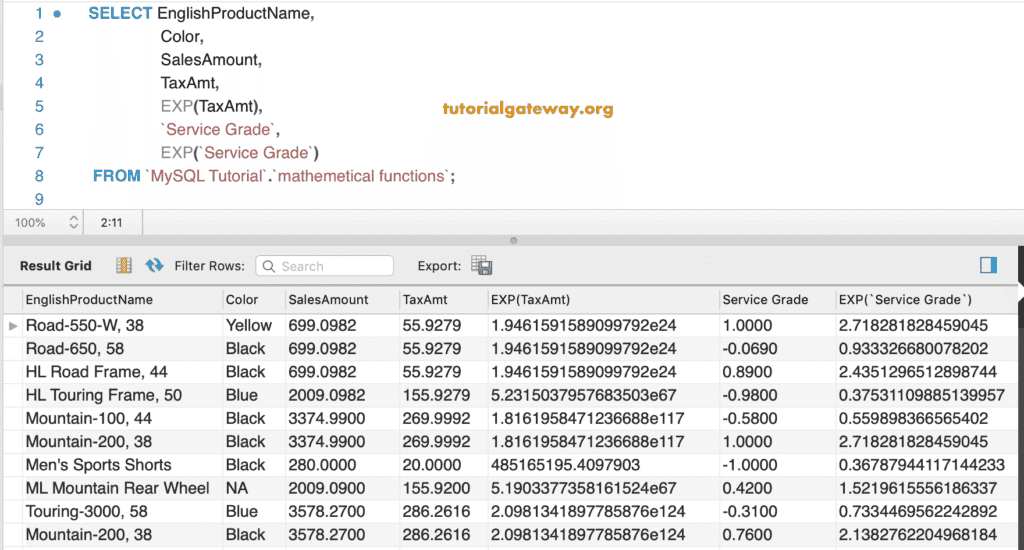This screenshot has width=1024, height=550.
Task: Click the row pointer arrow beside Road-550-W
Action: click(x=13, y=325)
